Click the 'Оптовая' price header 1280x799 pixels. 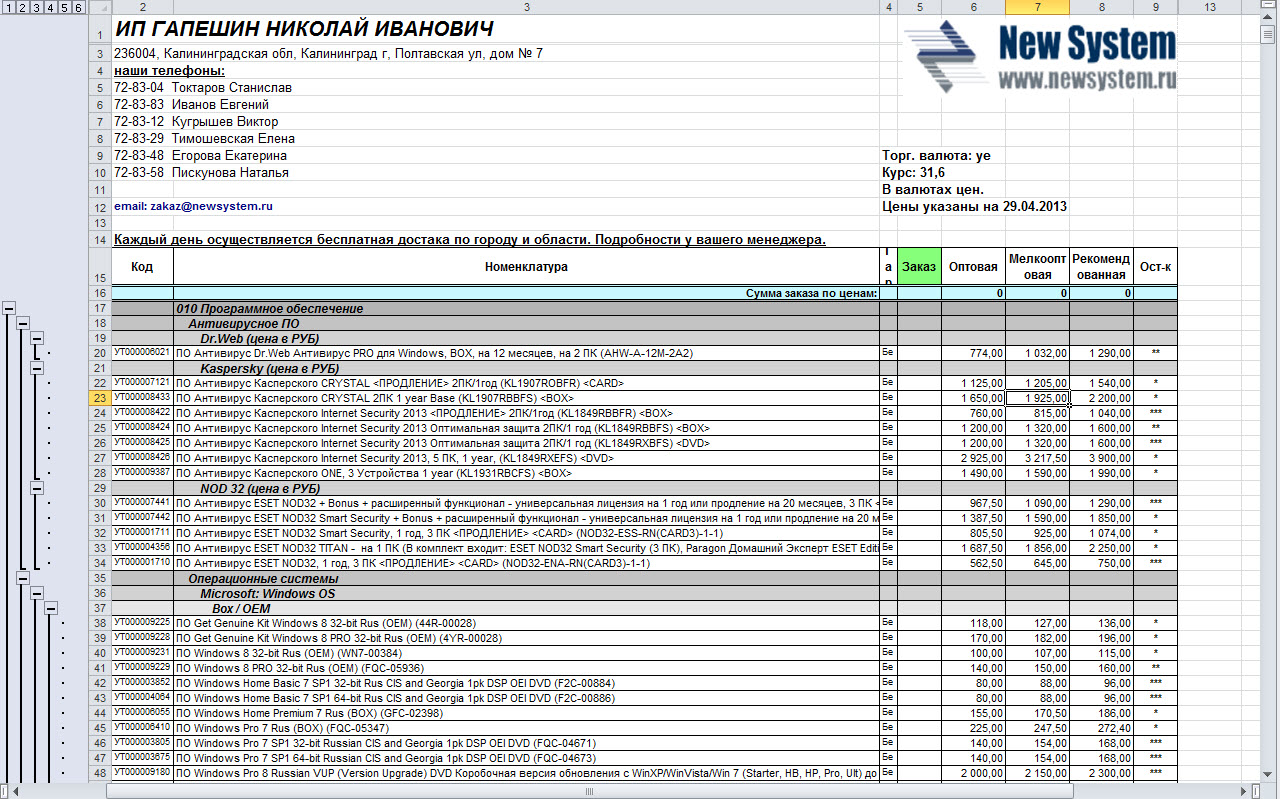[x=973, y=267]
